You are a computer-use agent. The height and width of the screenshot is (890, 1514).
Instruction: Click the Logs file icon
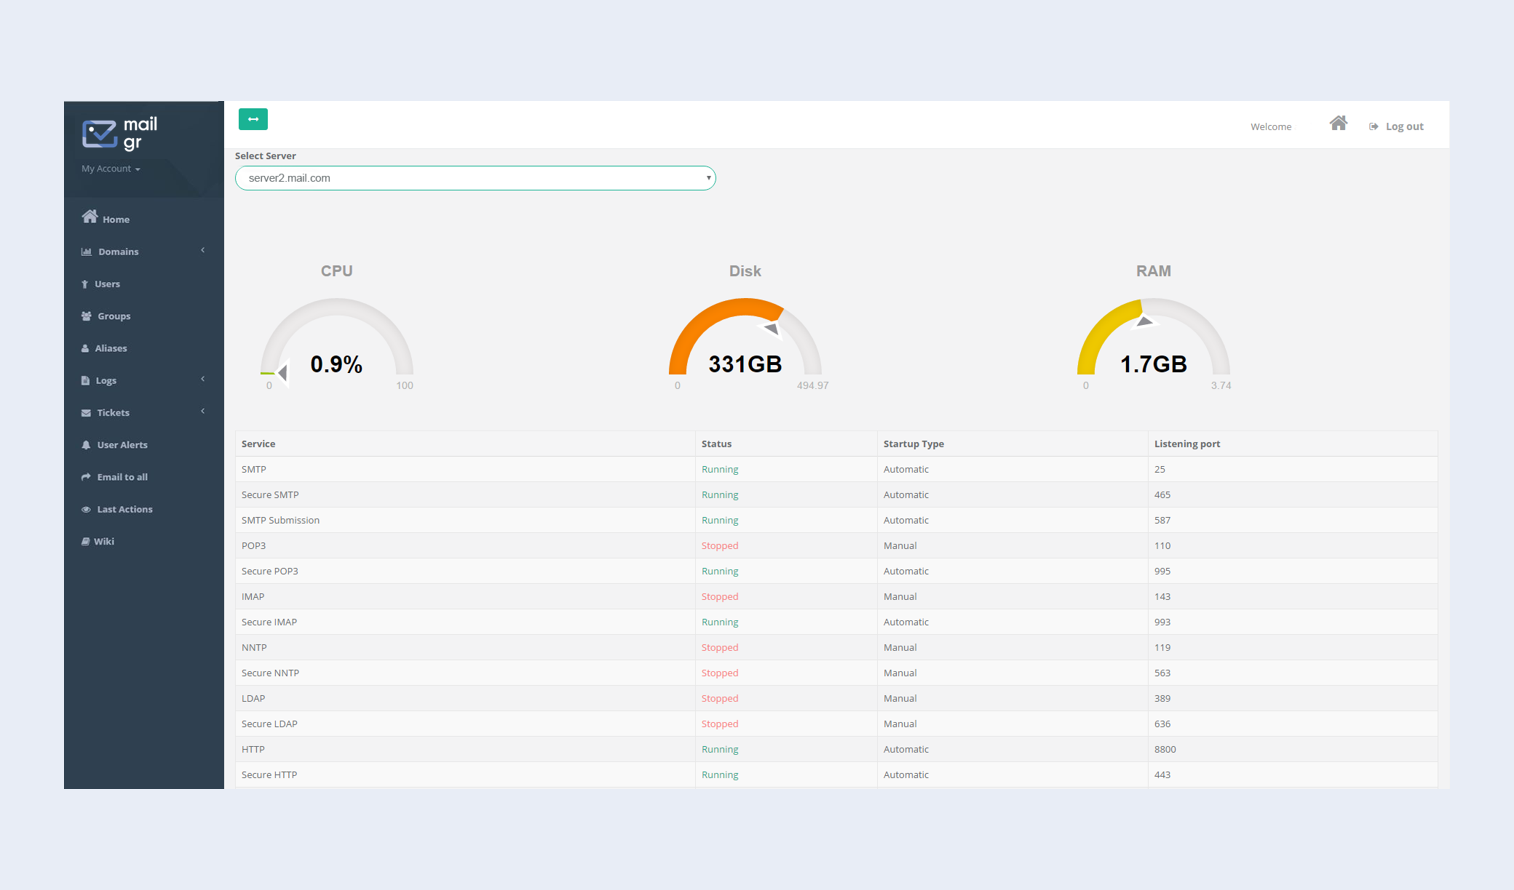(x=85, y=380)
